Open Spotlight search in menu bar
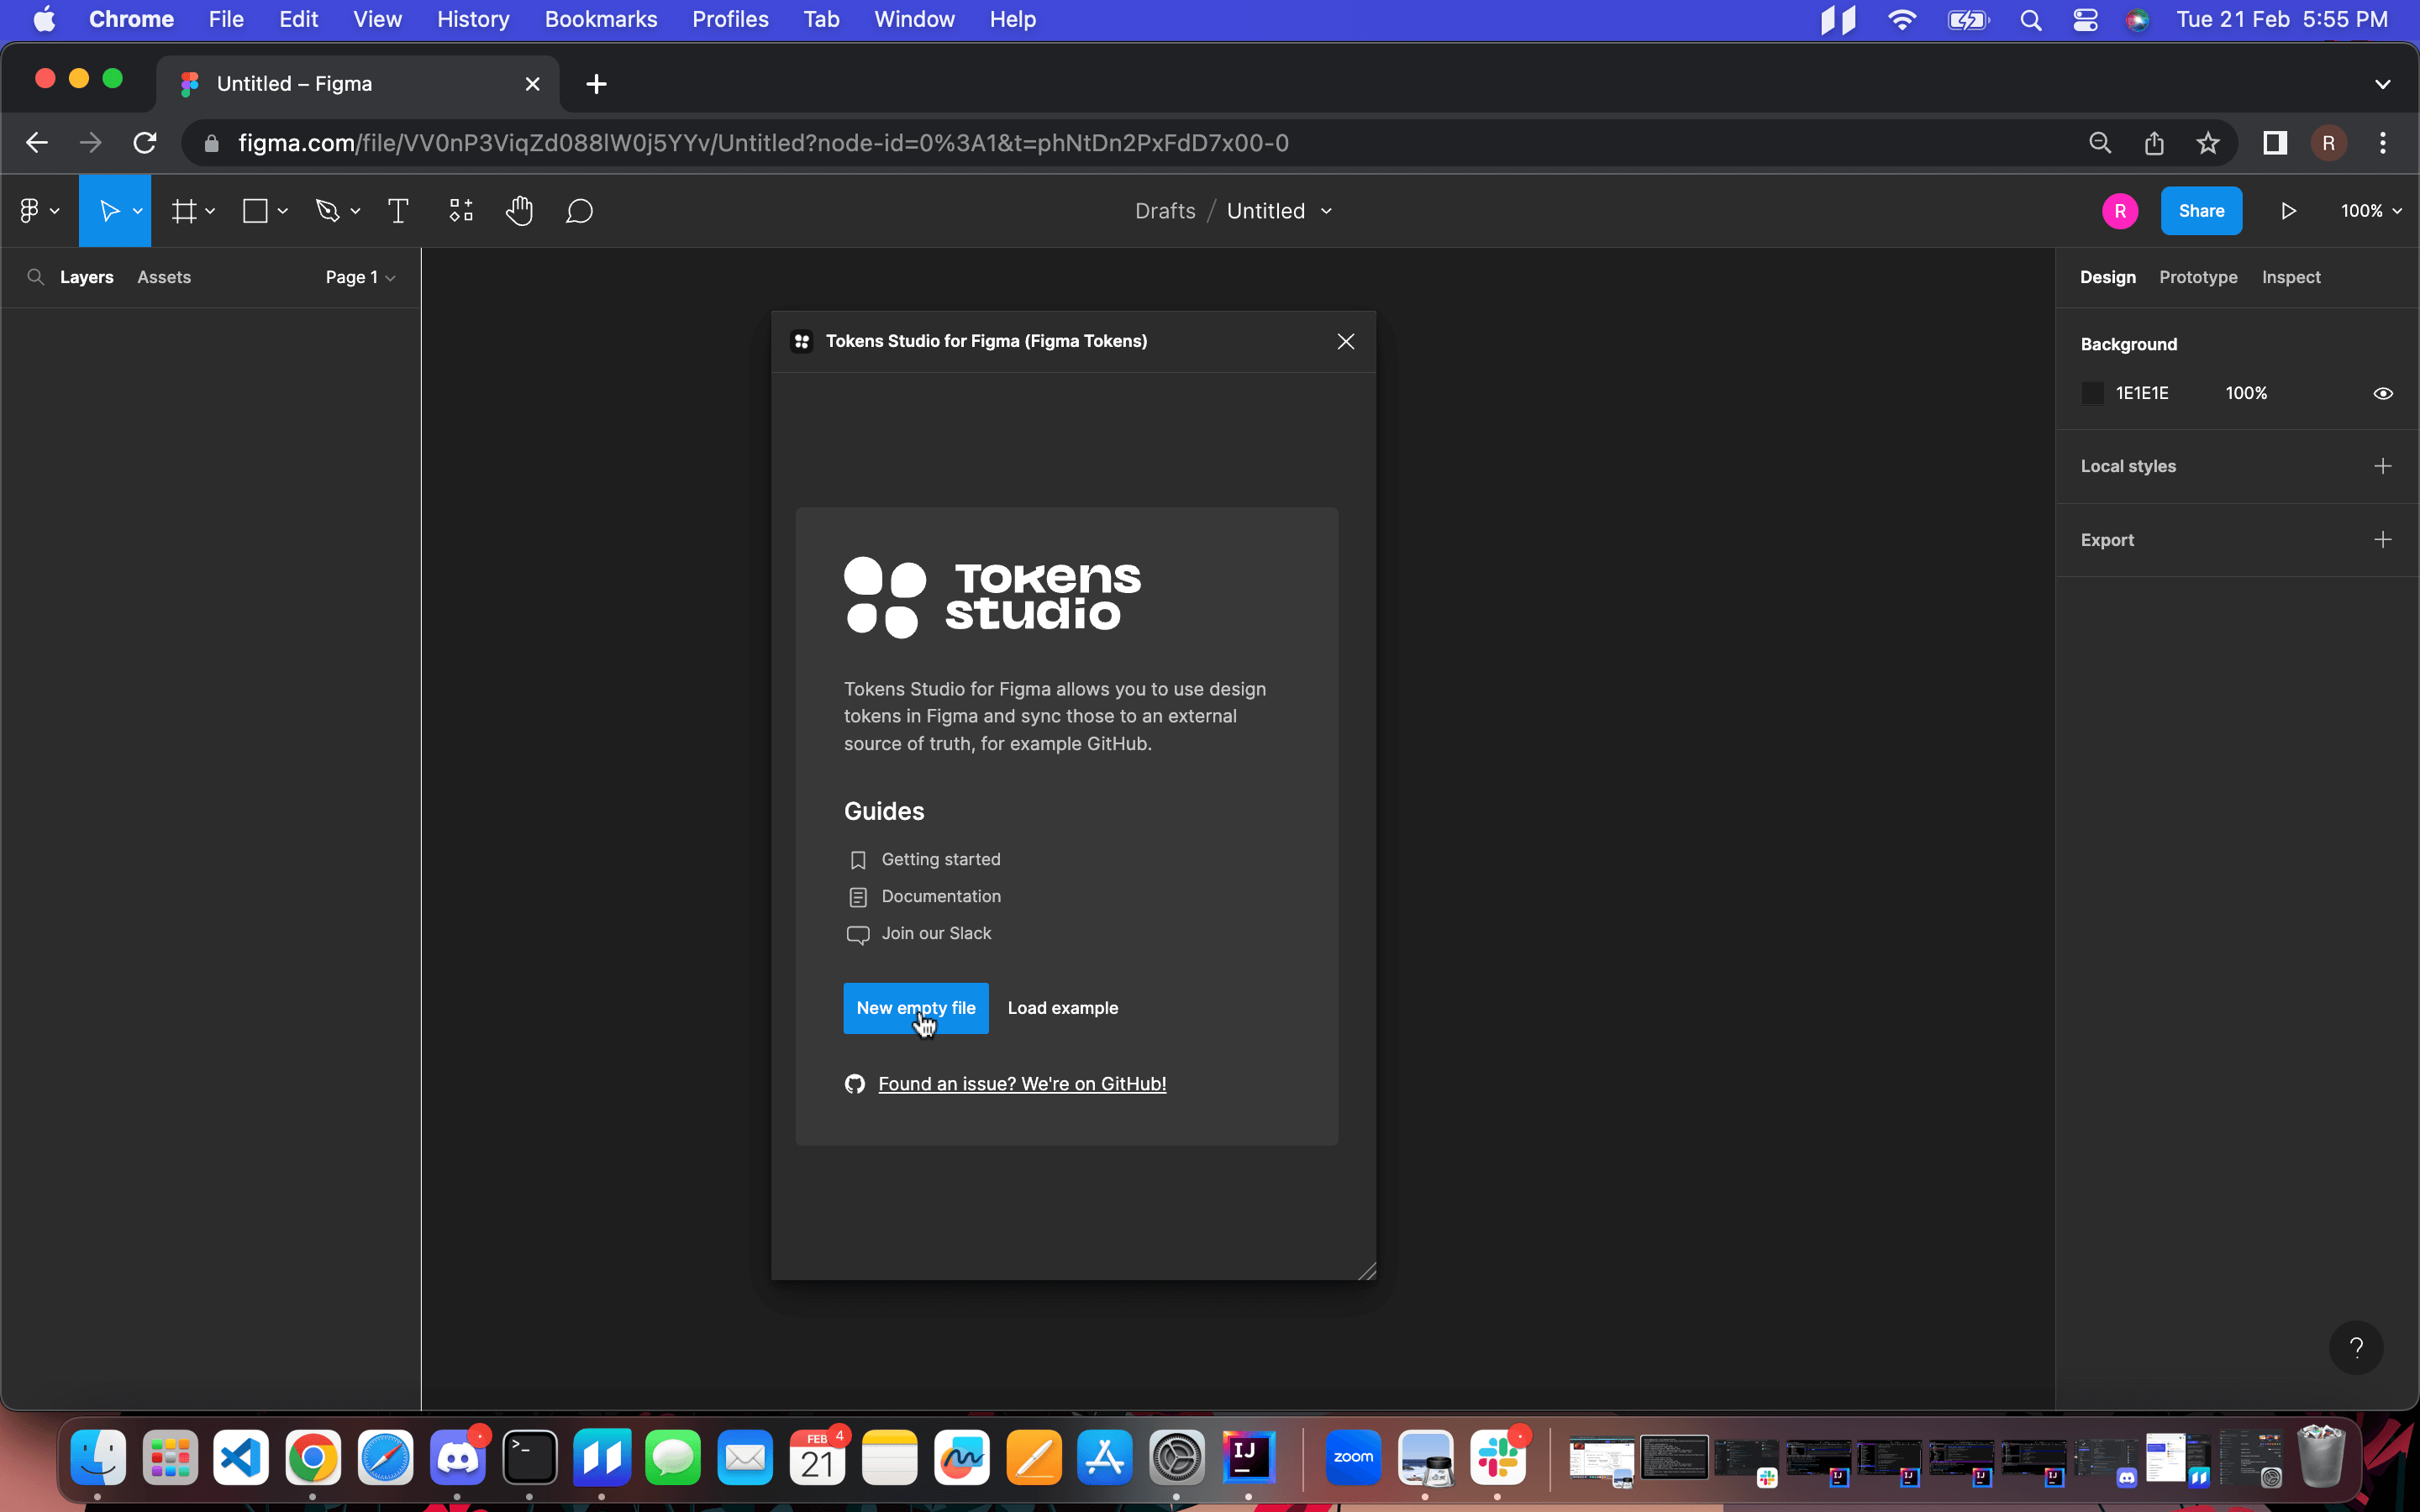Viewport: 2420px width, 1512px height. 2031,19
